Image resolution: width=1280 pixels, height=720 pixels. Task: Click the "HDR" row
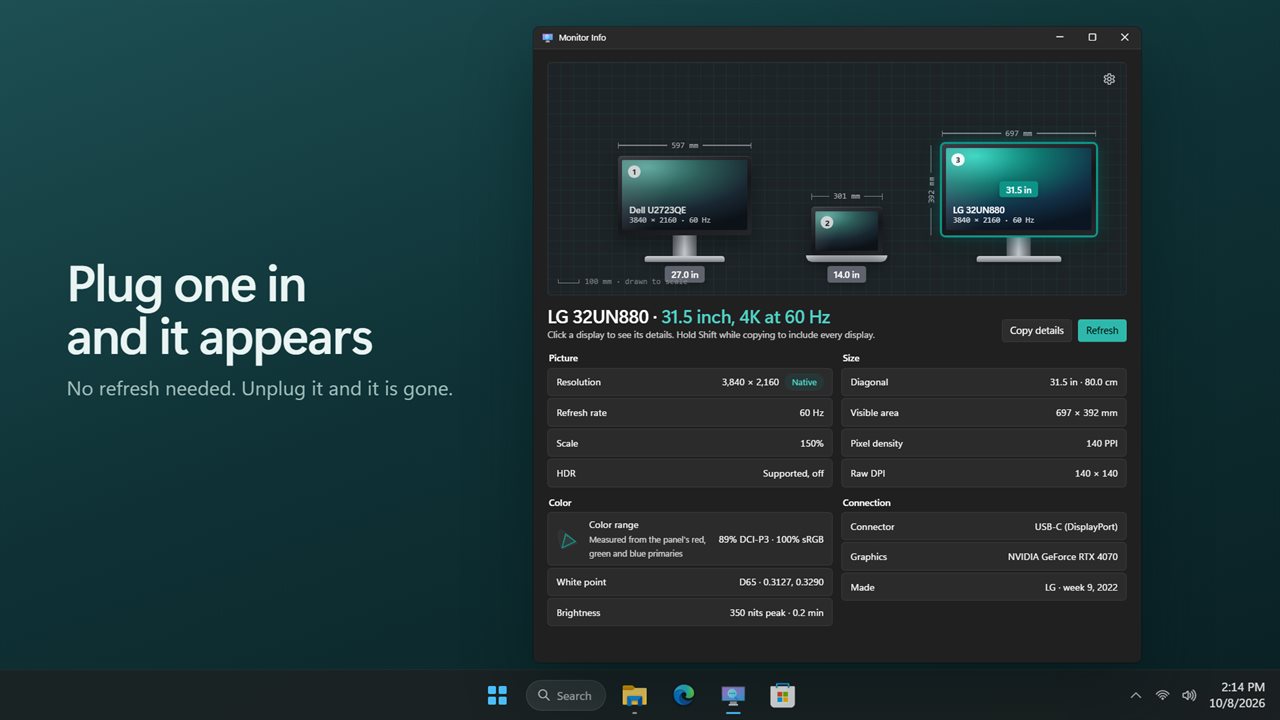pos(690,473)
